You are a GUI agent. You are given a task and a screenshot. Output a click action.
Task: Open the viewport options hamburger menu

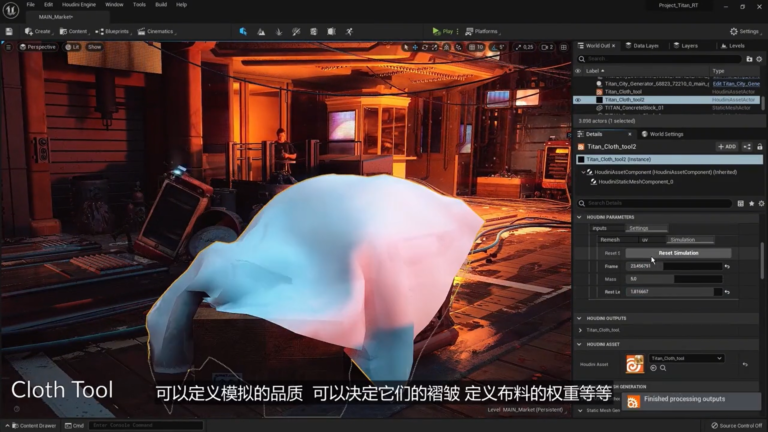(8, 47)
